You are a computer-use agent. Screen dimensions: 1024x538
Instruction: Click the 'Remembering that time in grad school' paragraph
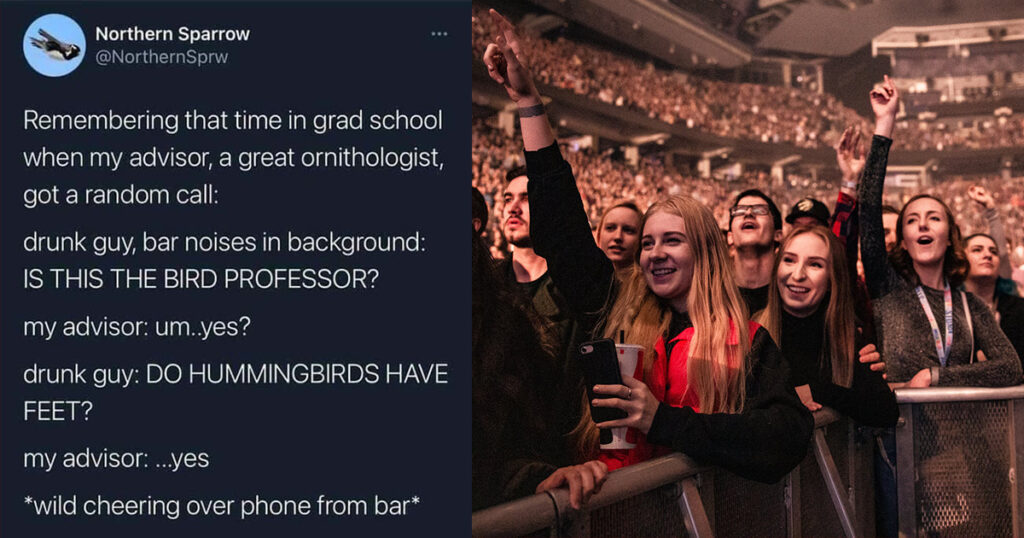(233, 157)
